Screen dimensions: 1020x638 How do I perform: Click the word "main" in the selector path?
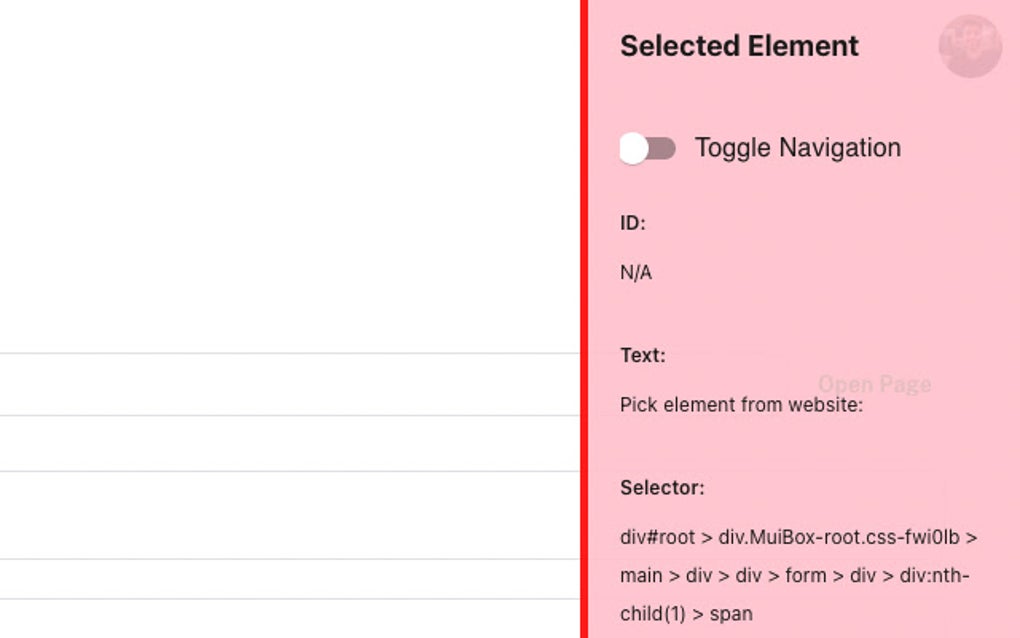pyautogui.click(x=641, y=575)
